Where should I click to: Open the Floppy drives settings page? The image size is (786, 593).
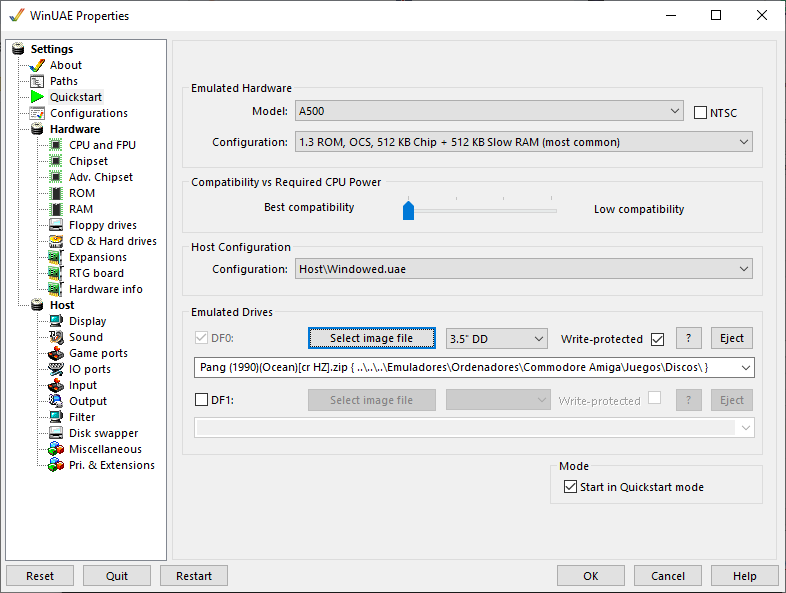point(103,225)
